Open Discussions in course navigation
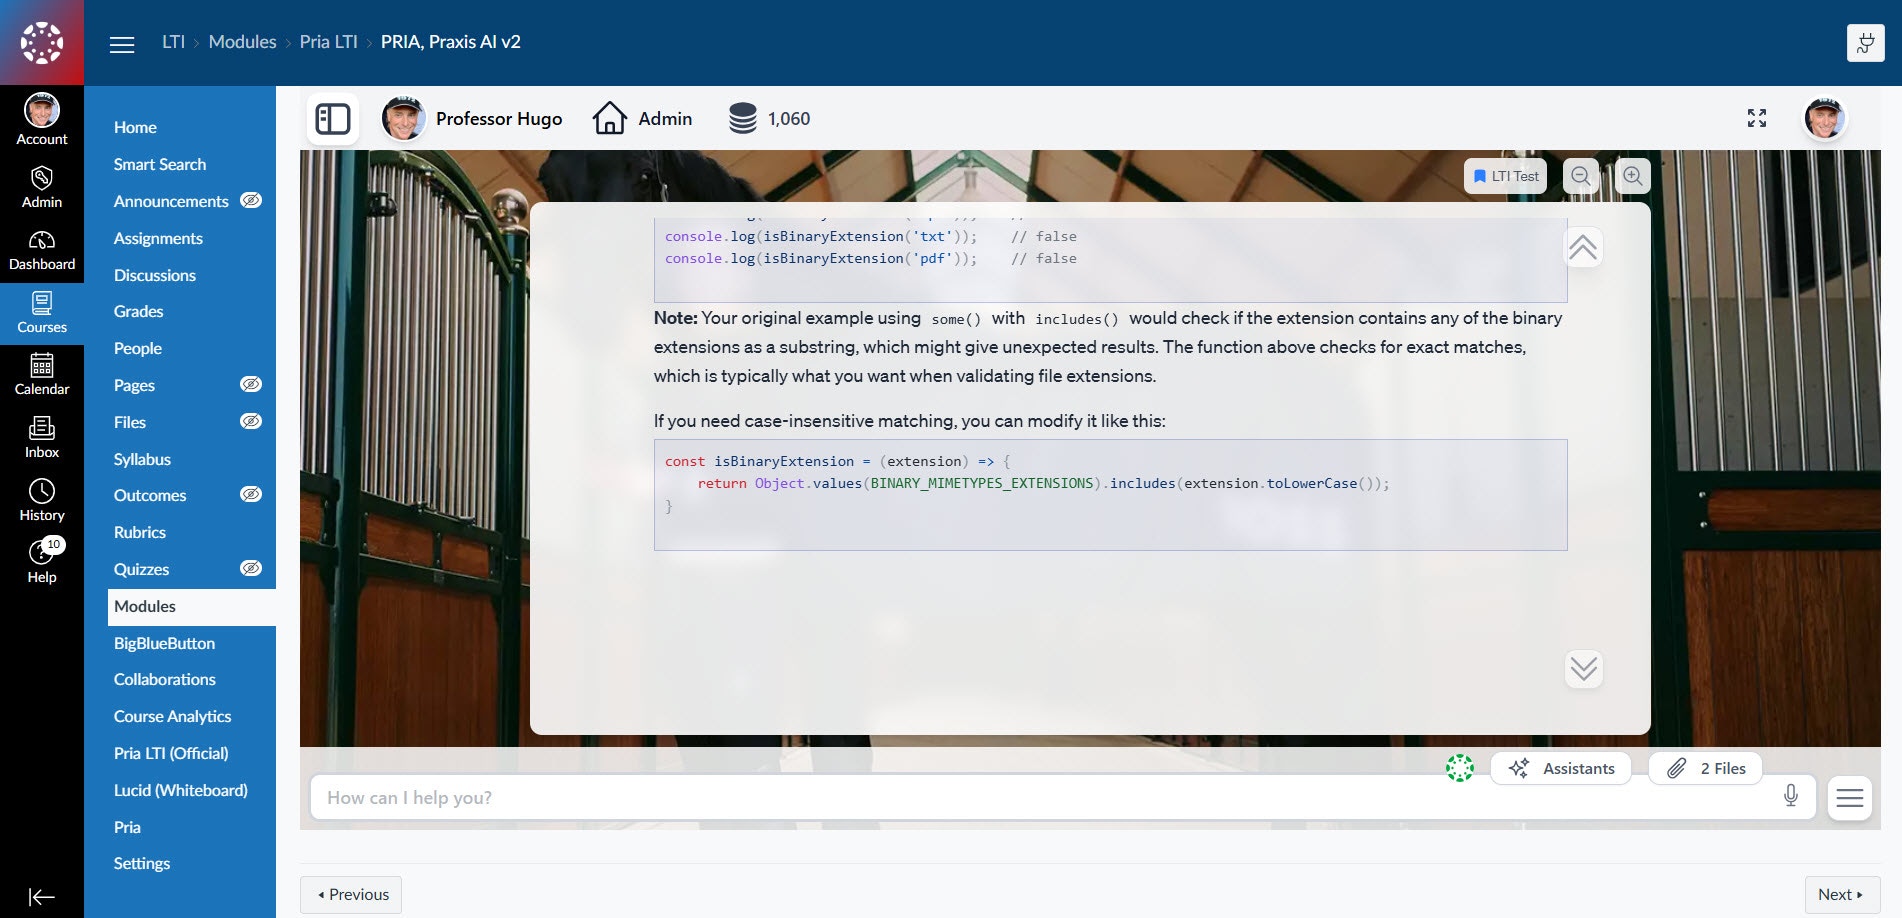The image size is (1902, 918). point(155,275)
